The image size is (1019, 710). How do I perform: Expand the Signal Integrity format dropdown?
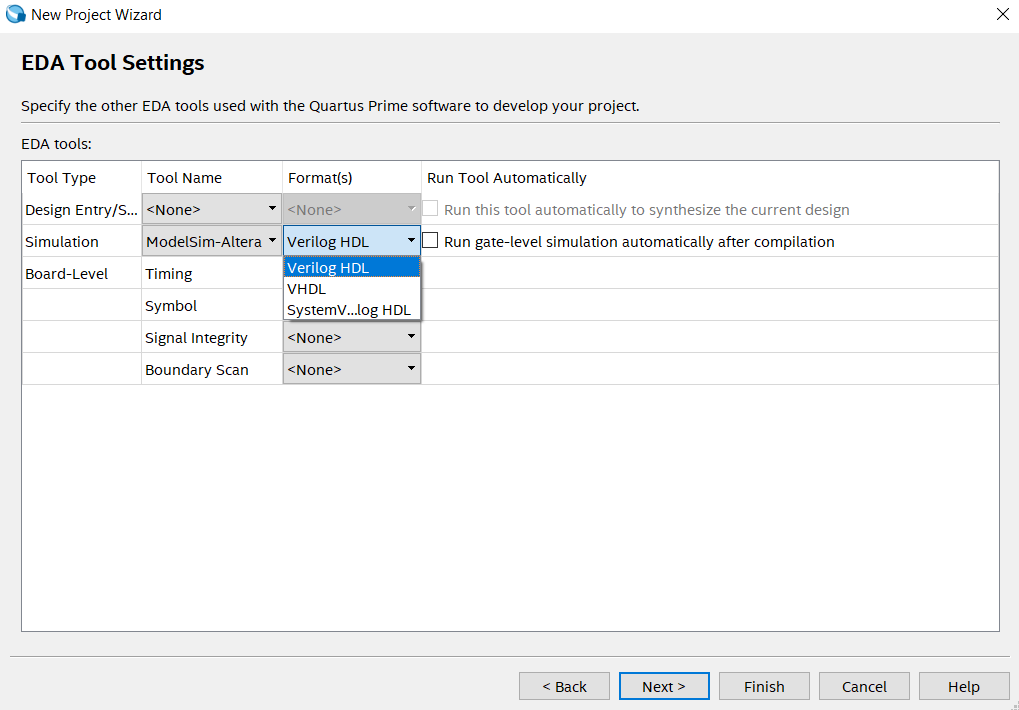(351, 338)
